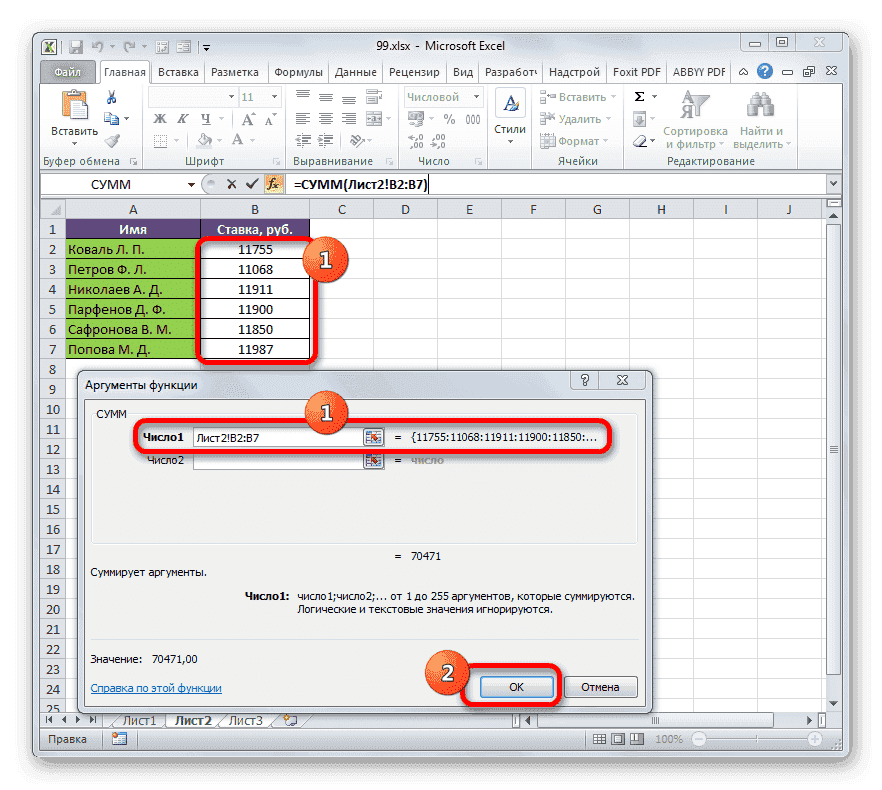The height and width of the screenshot is (790, 882).
Task: Click the Insert Function (fx) icon
Action: pyautogui.click(x=273, y=184)
